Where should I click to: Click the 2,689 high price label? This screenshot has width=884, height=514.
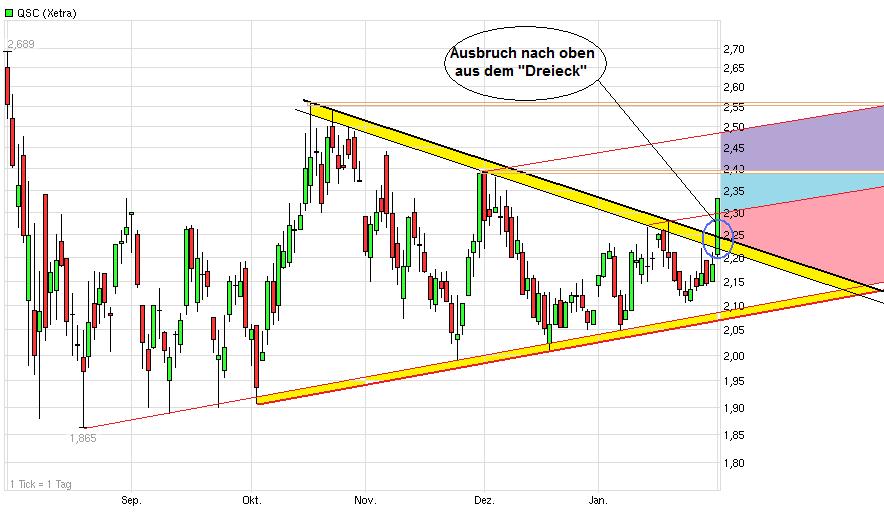21,44
